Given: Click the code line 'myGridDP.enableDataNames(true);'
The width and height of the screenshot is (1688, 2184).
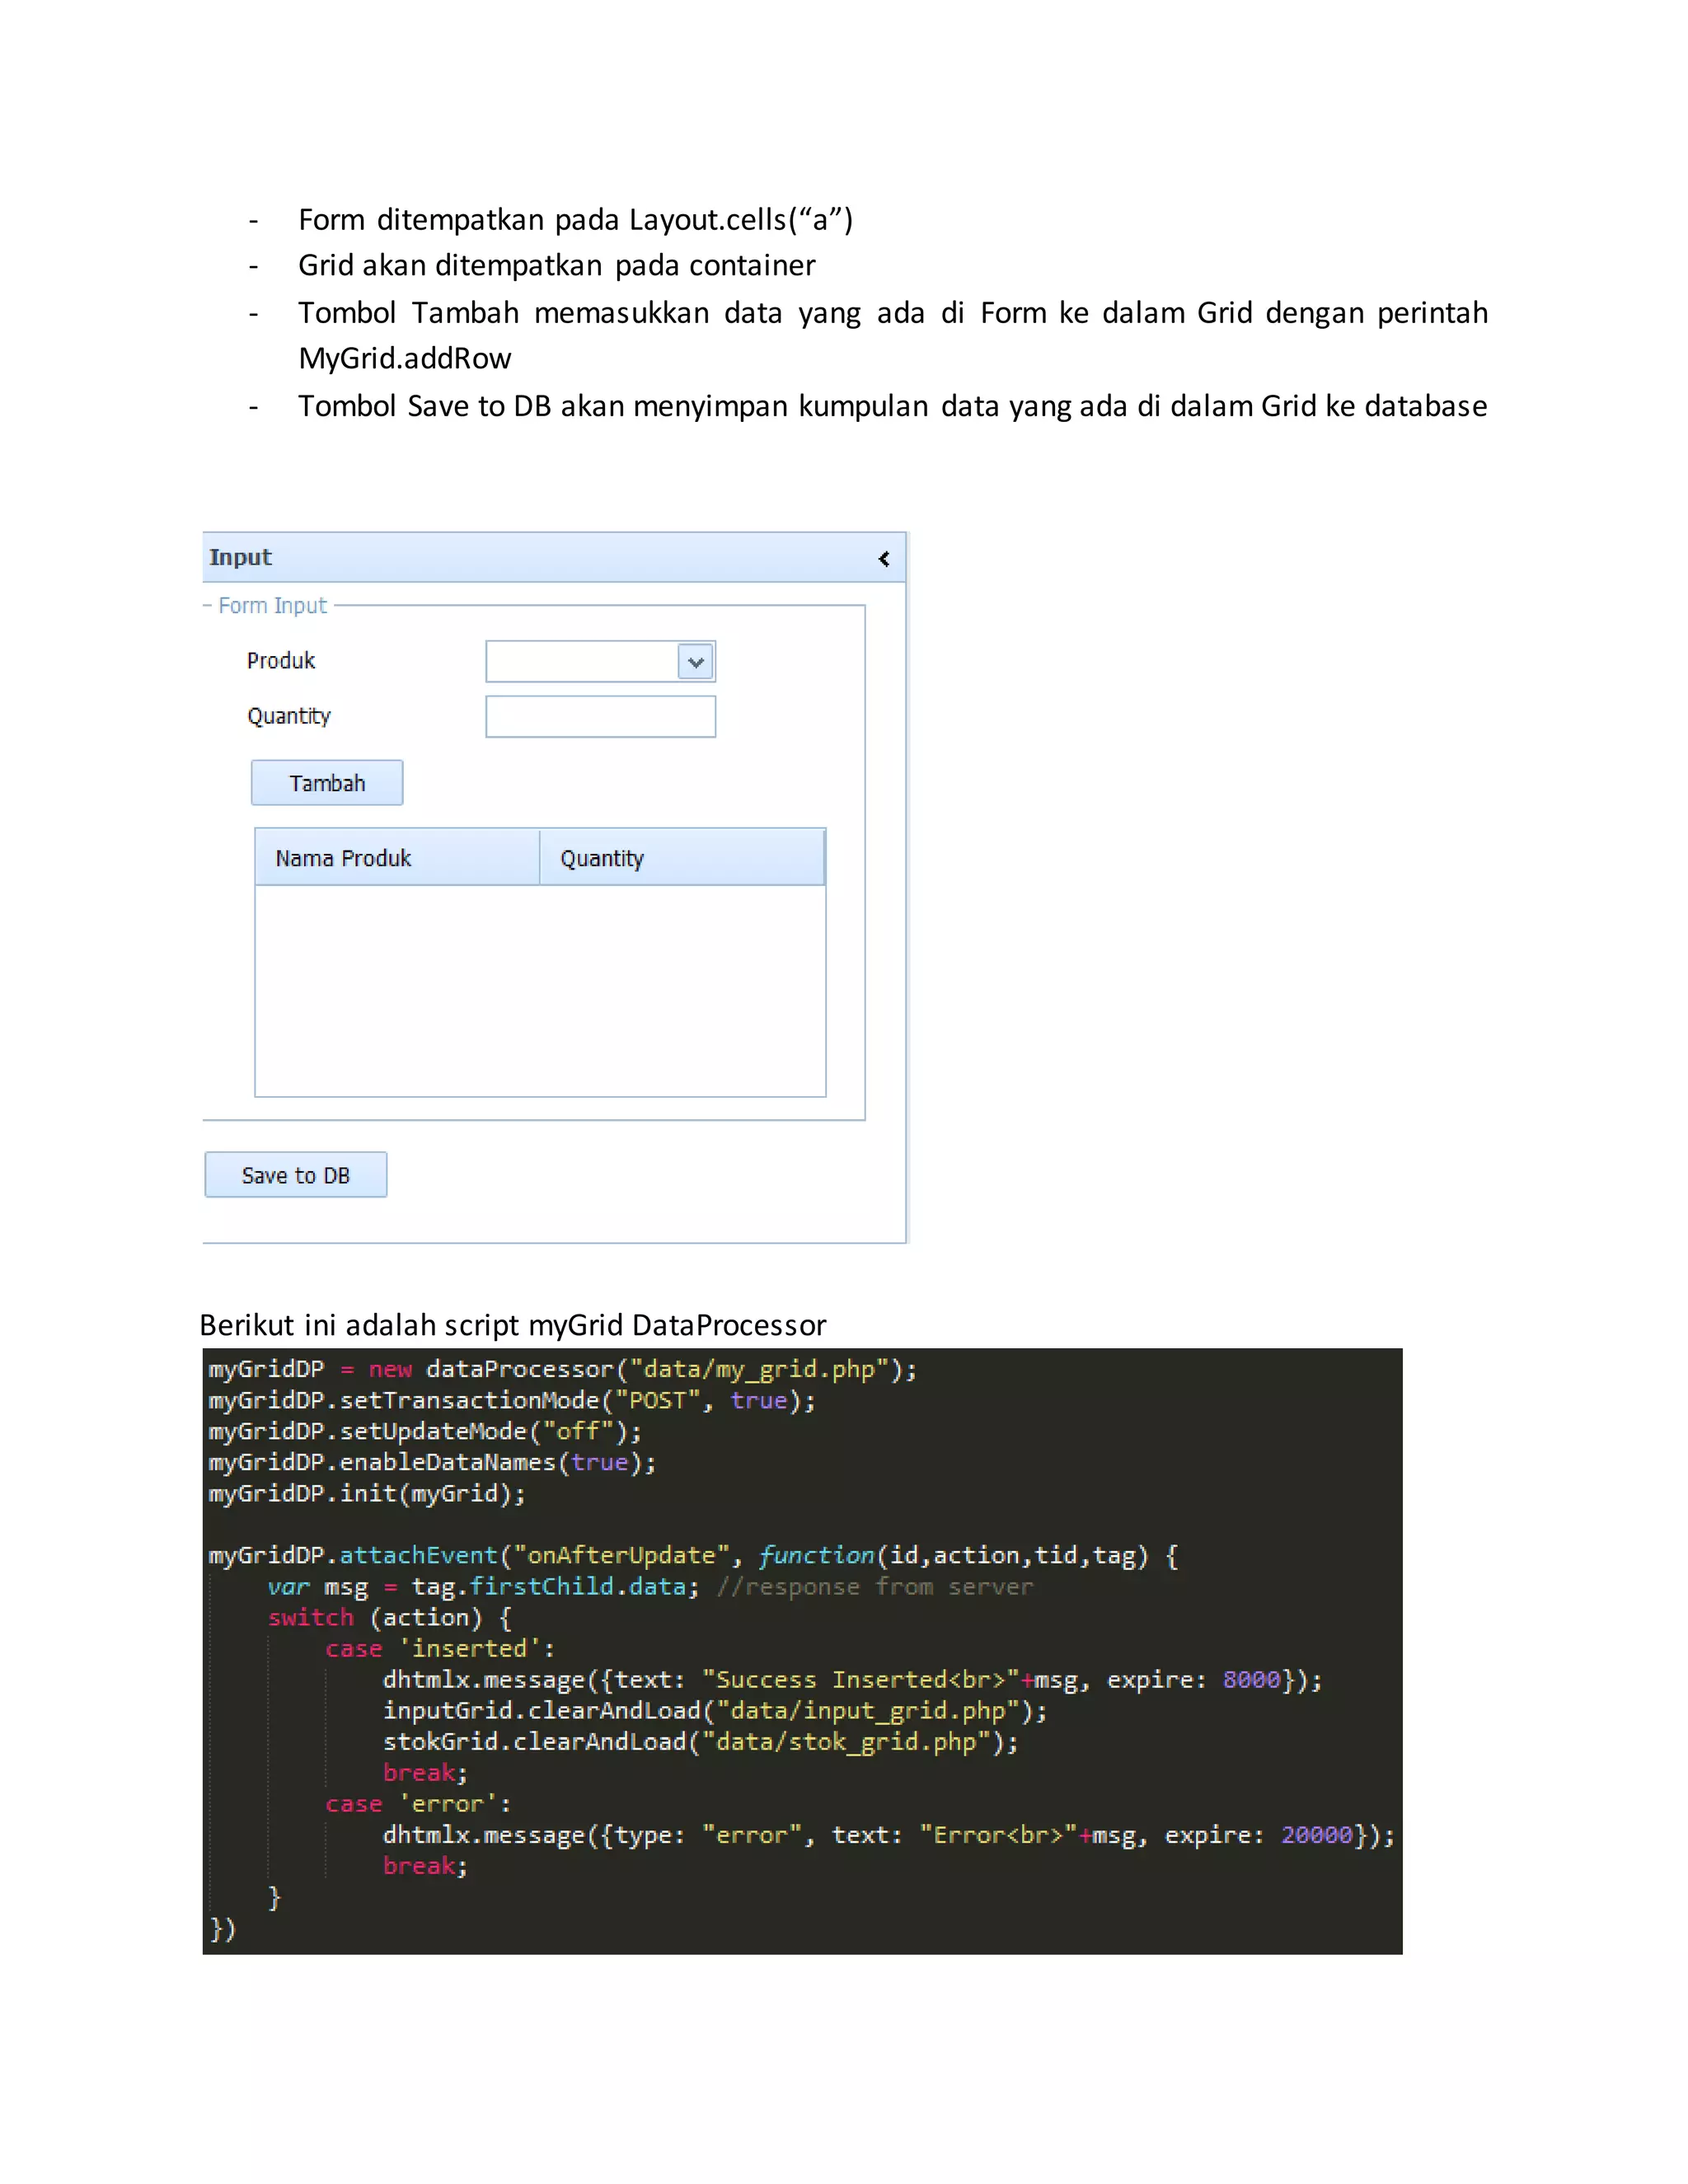Looking at the screenshot, I should (432, 1463).
